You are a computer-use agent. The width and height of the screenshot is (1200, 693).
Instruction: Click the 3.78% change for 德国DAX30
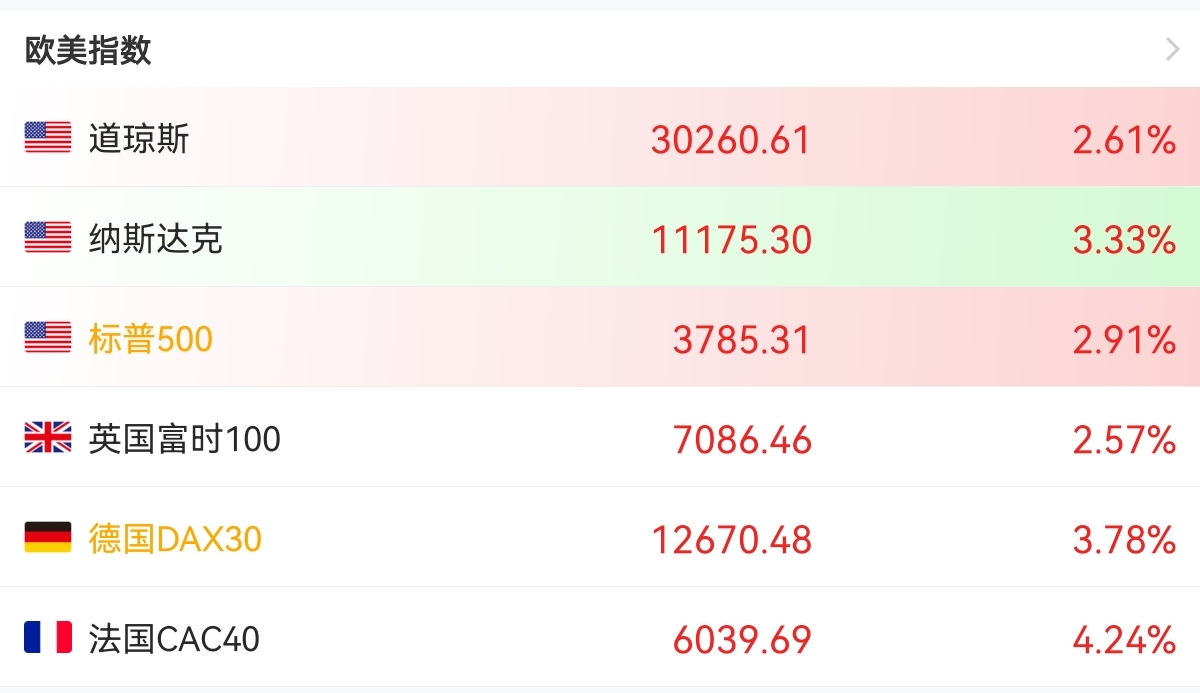1123,540
